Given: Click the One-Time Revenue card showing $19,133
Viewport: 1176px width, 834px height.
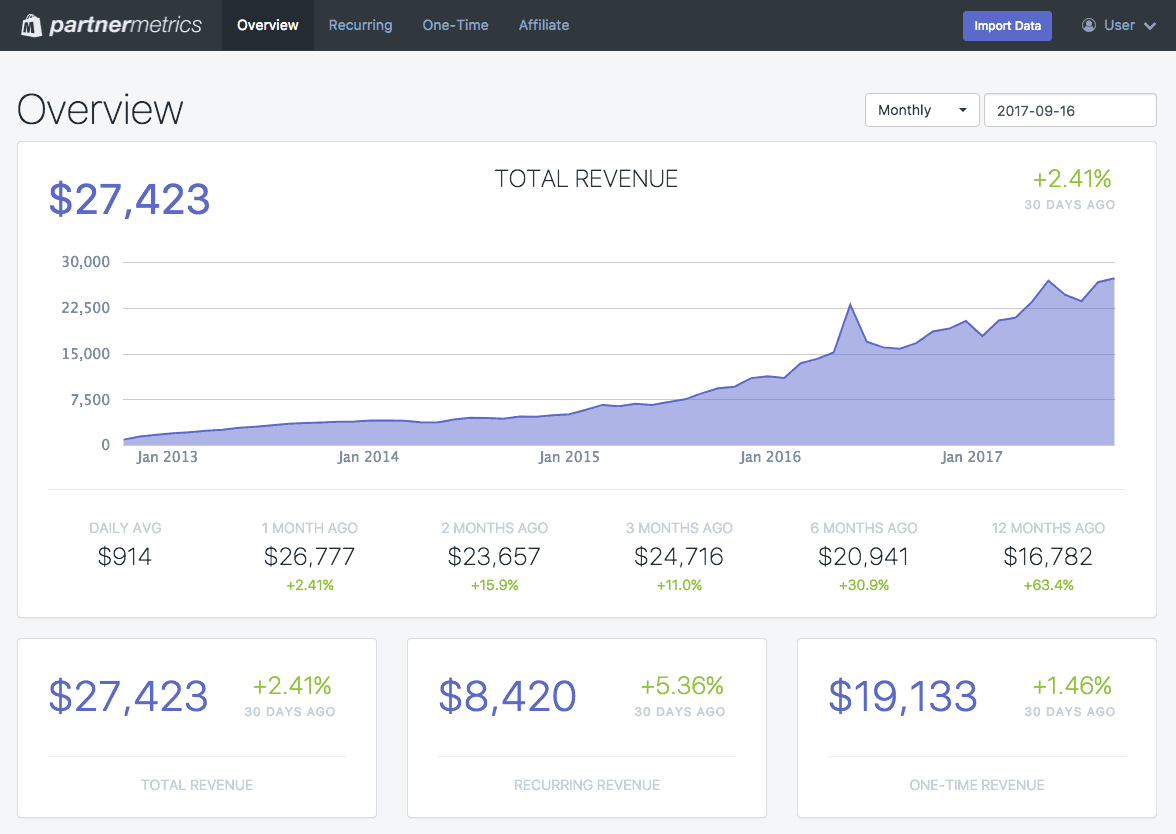Looking at the screenshot, I should [x=976, y=728].
